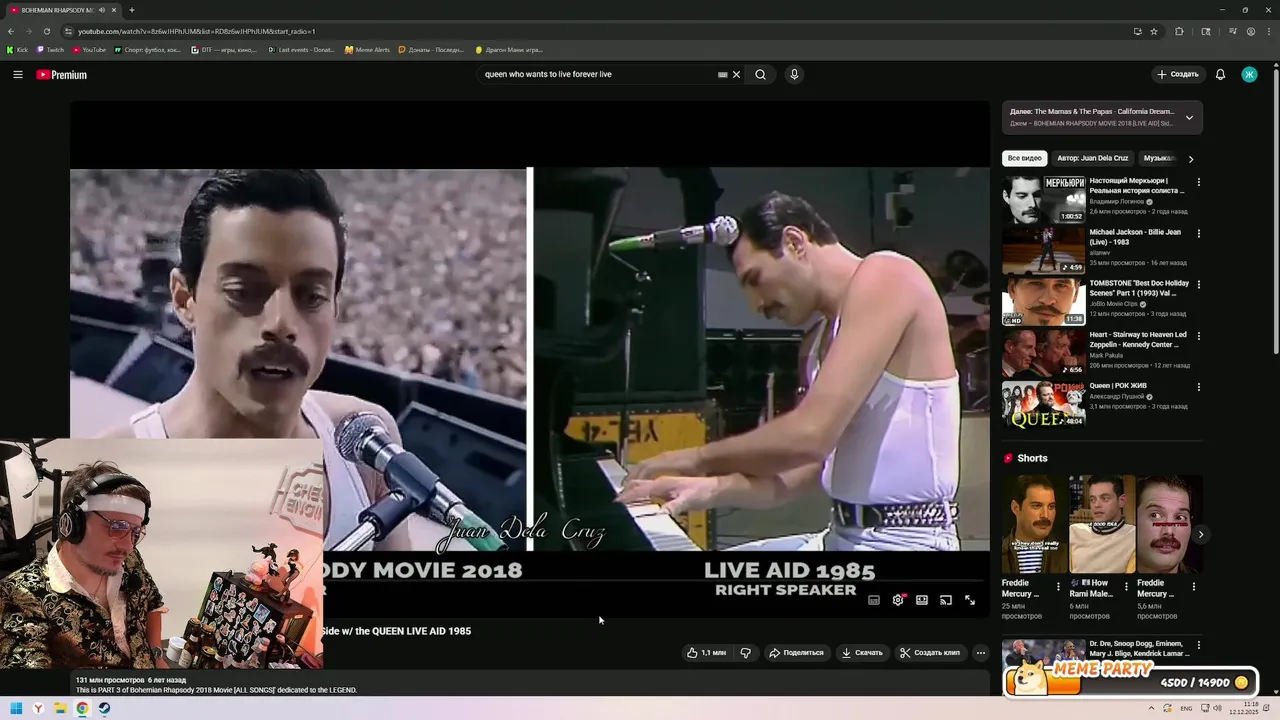
Task: Start voice search with the microphone
Action: tap(794, 74)
